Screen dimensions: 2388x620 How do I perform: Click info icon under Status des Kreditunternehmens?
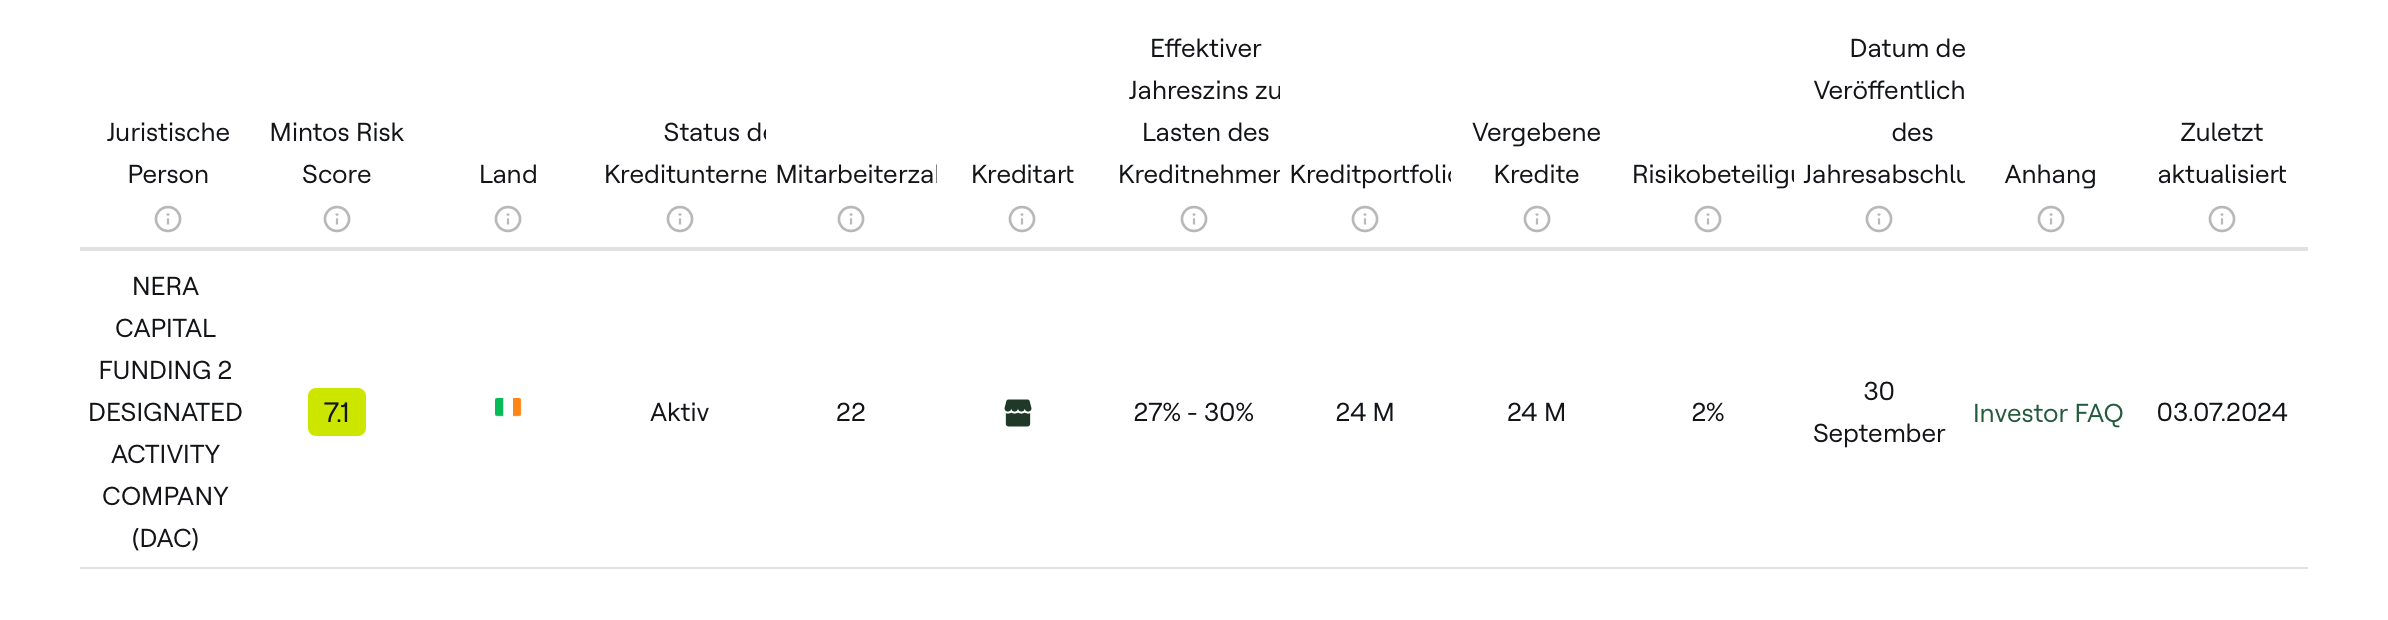coord(680,219)
